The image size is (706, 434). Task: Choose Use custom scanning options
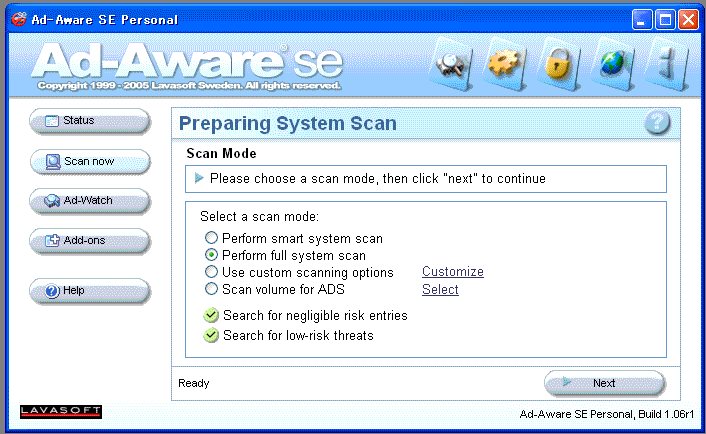coord(211,272)
